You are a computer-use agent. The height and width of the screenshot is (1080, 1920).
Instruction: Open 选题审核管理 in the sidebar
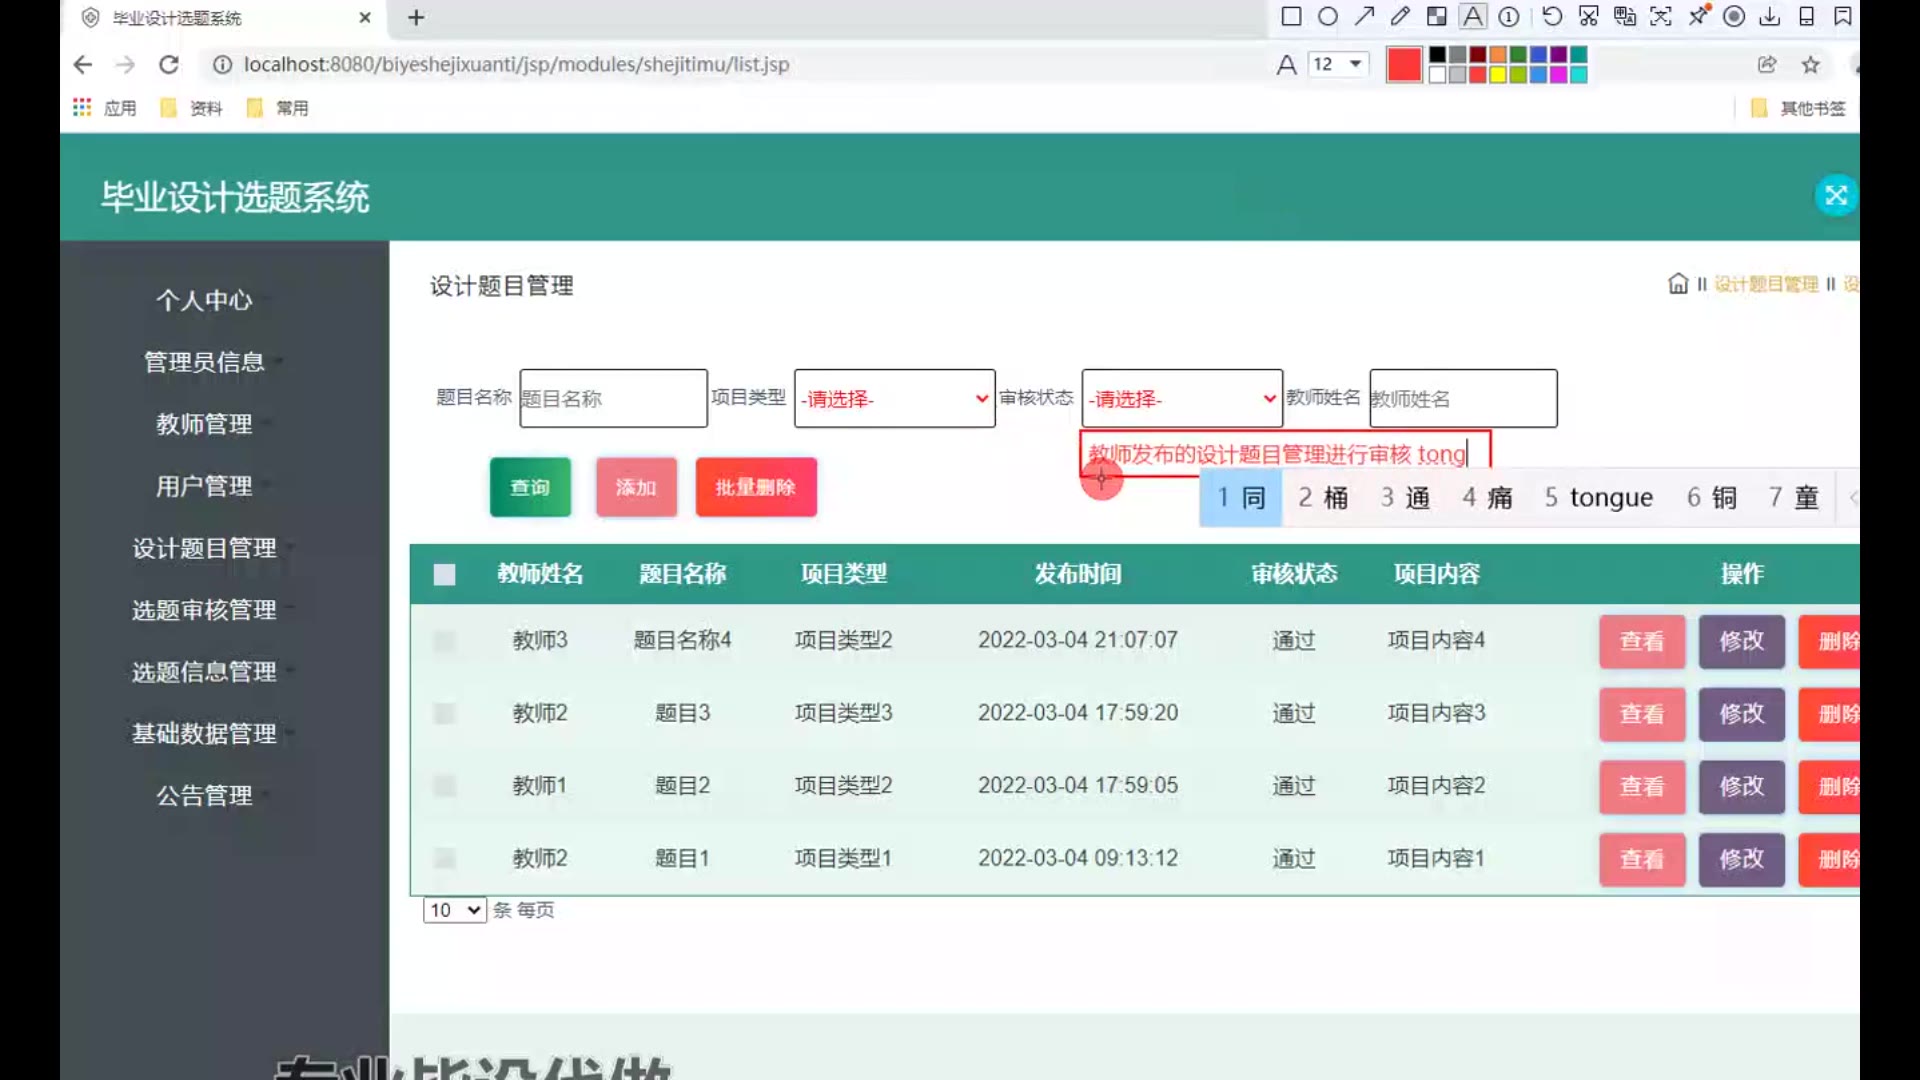click(x=204, y=610)
